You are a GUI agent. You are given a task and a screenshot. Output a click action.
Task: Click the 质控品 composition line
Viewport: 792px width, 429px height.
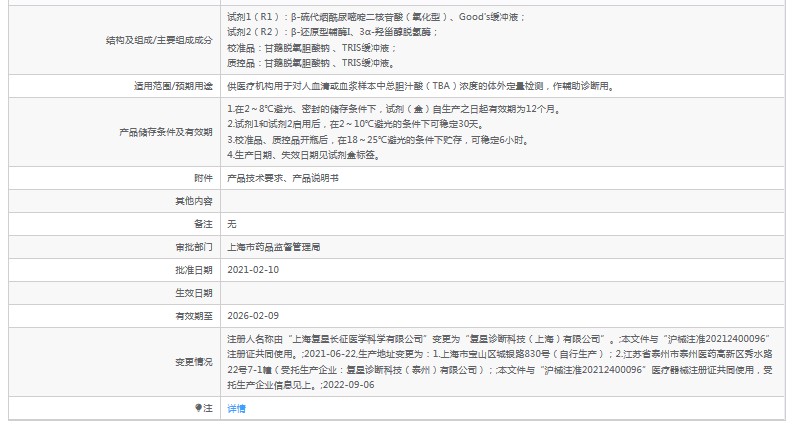312,63
